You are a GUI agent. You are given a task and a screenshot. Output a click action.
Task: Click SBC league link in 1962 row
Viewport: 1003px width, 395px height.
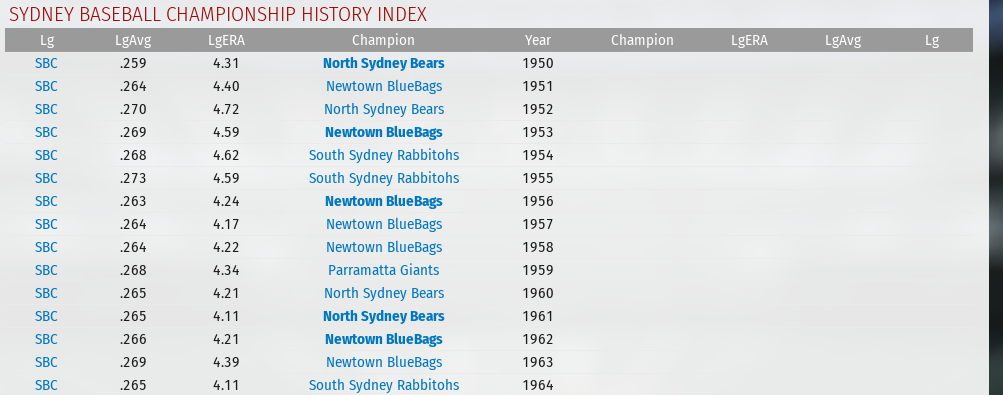click(46, 339)
